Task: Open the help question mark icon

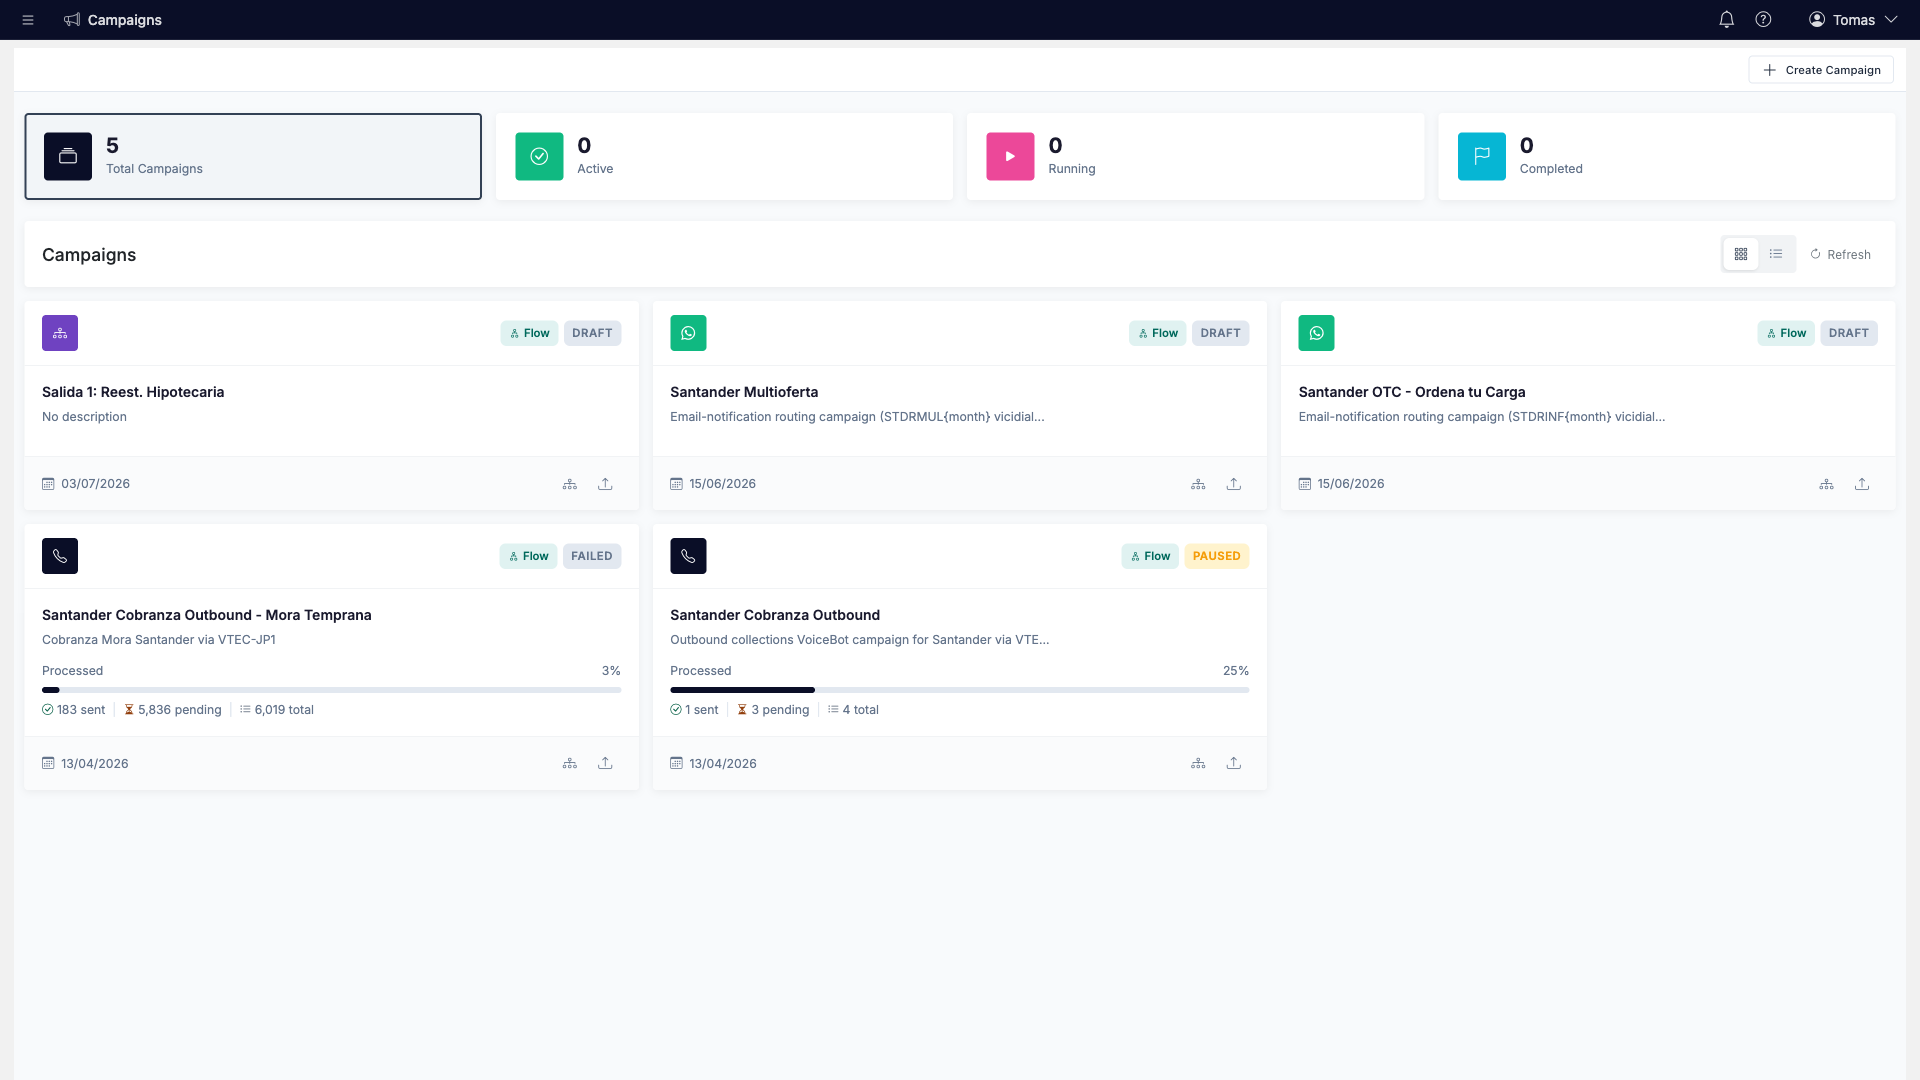Action: tap(1763, 20)
